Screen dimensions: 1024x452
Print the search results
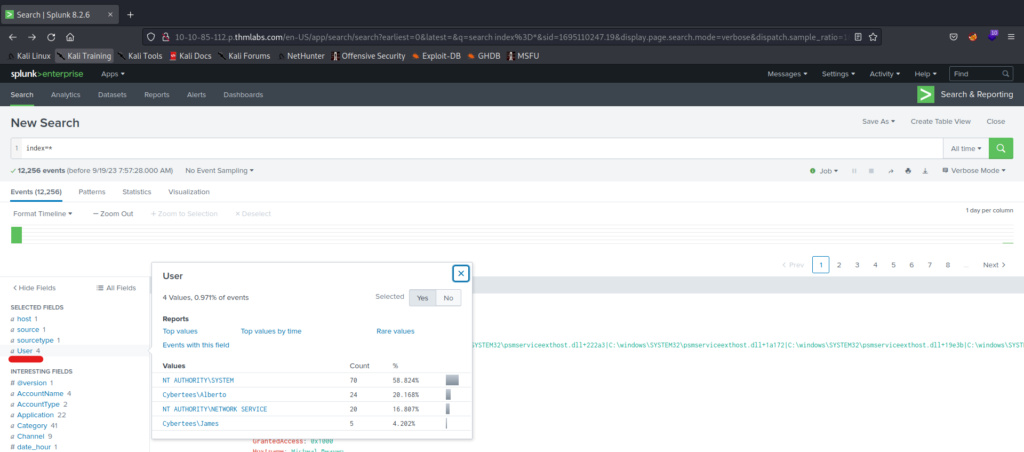907,170
